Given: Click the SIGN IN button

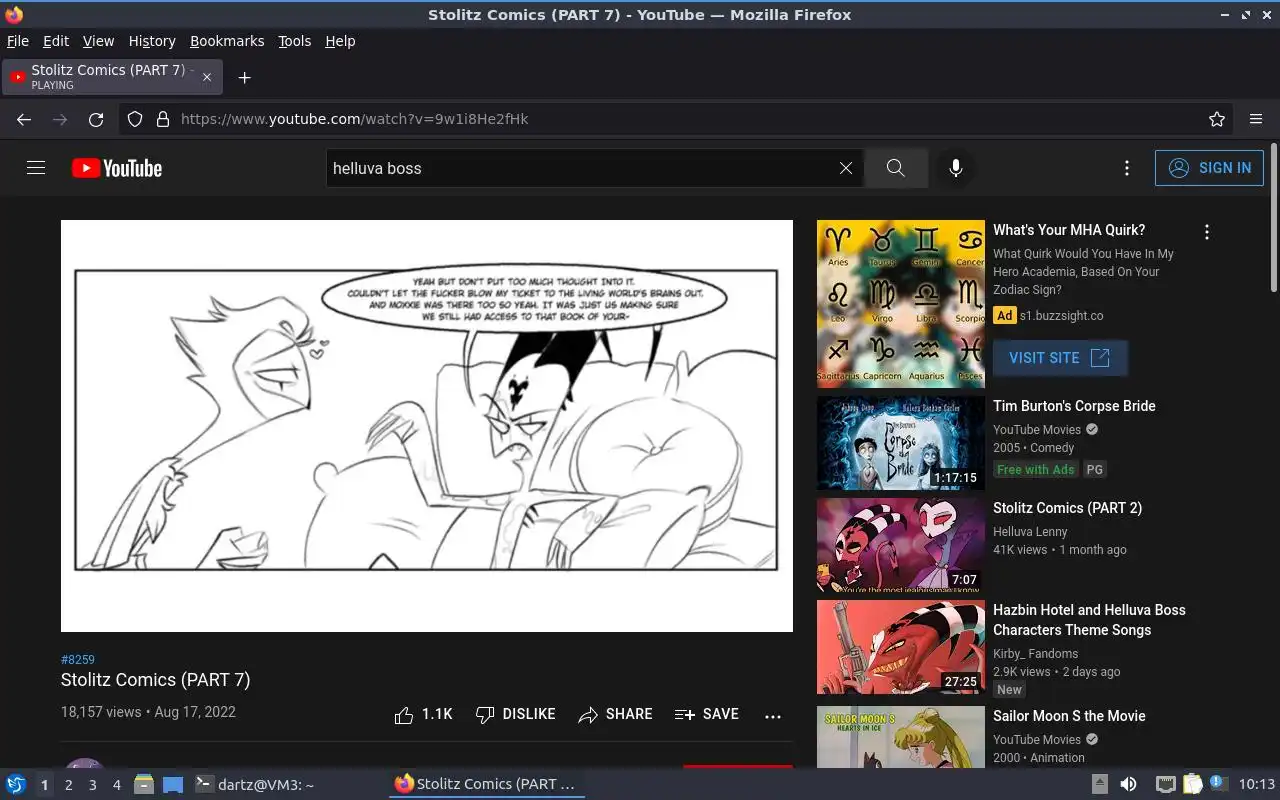Looking at the screenshot, I should pyautogui.click(x=1209, y=168).
